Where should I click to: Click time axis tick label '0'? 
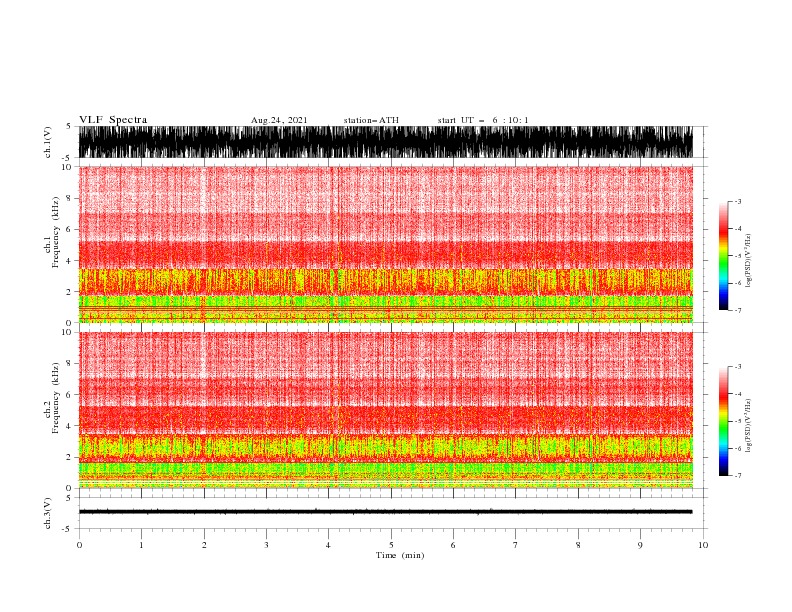[79, 545]
